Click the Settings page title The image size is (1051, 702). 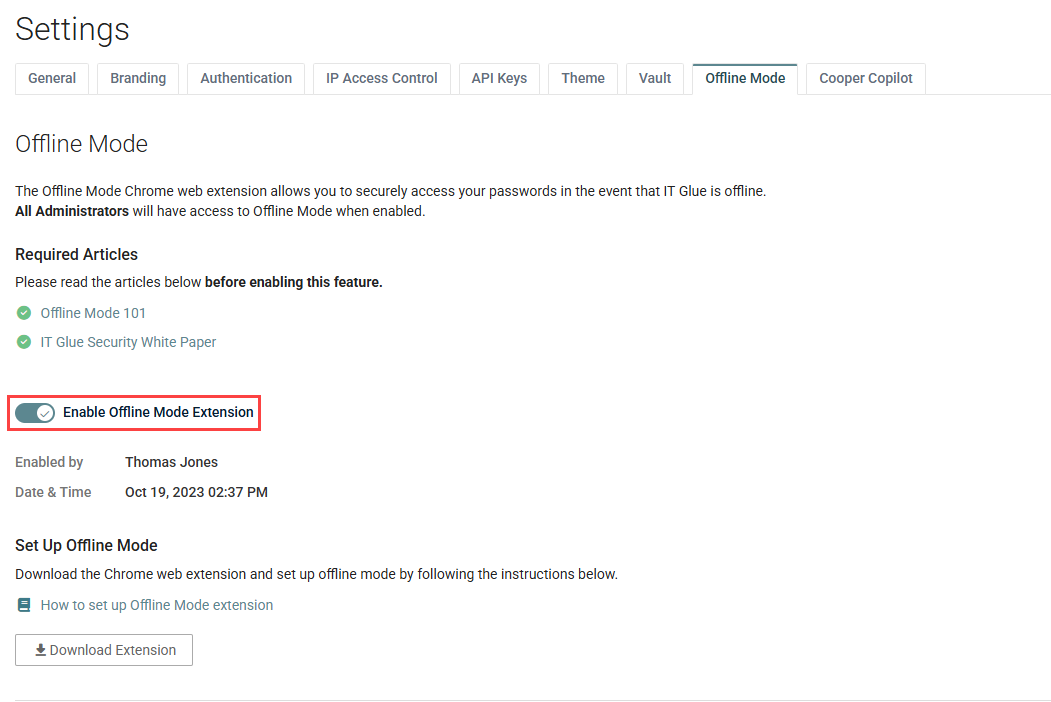point(72,30)
